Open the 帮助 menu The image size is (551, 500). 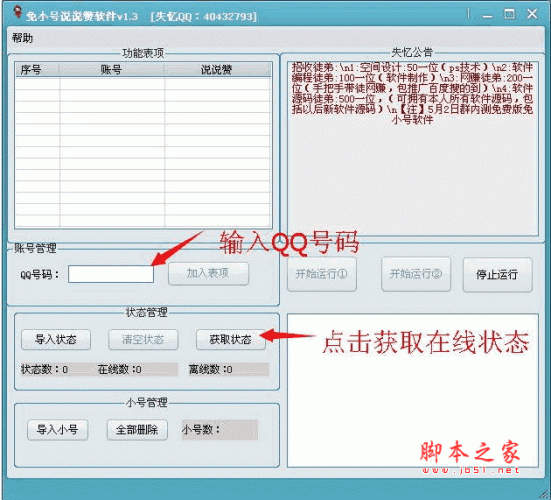coord(22,38)
